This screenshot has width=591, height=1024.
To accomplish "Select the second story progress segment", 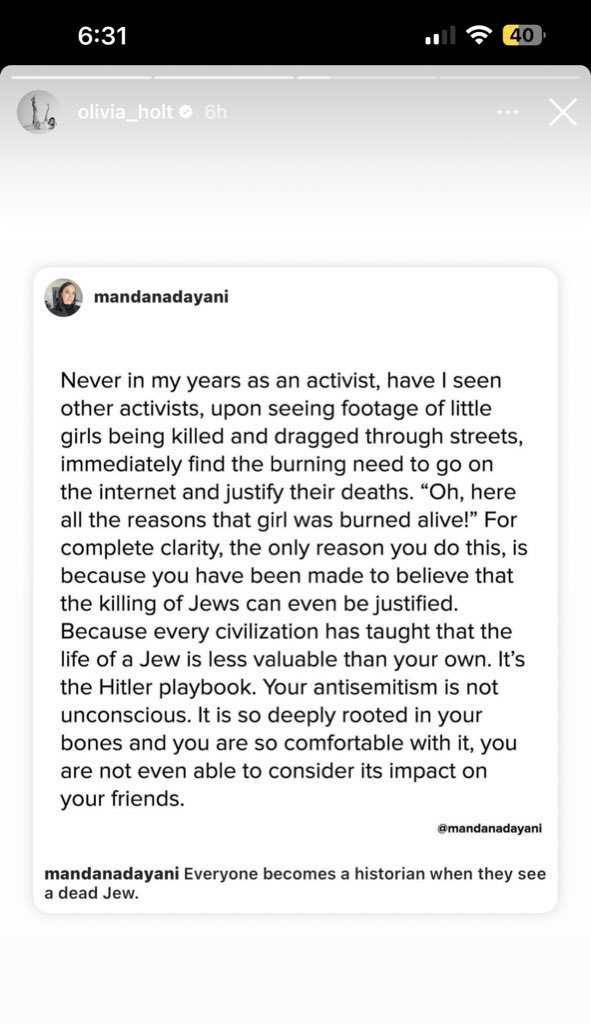I will [224, 77].
